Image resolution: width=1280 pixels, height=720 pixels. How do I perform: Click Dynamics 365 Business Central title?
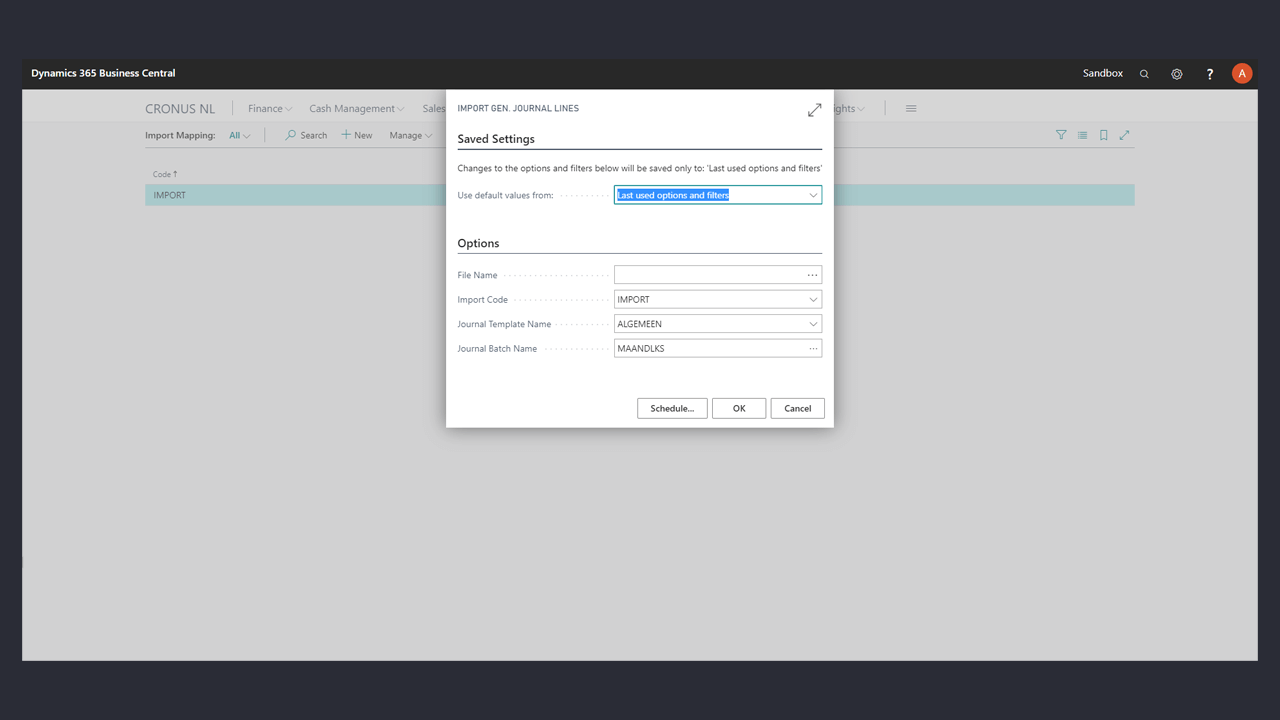(103, 73)
